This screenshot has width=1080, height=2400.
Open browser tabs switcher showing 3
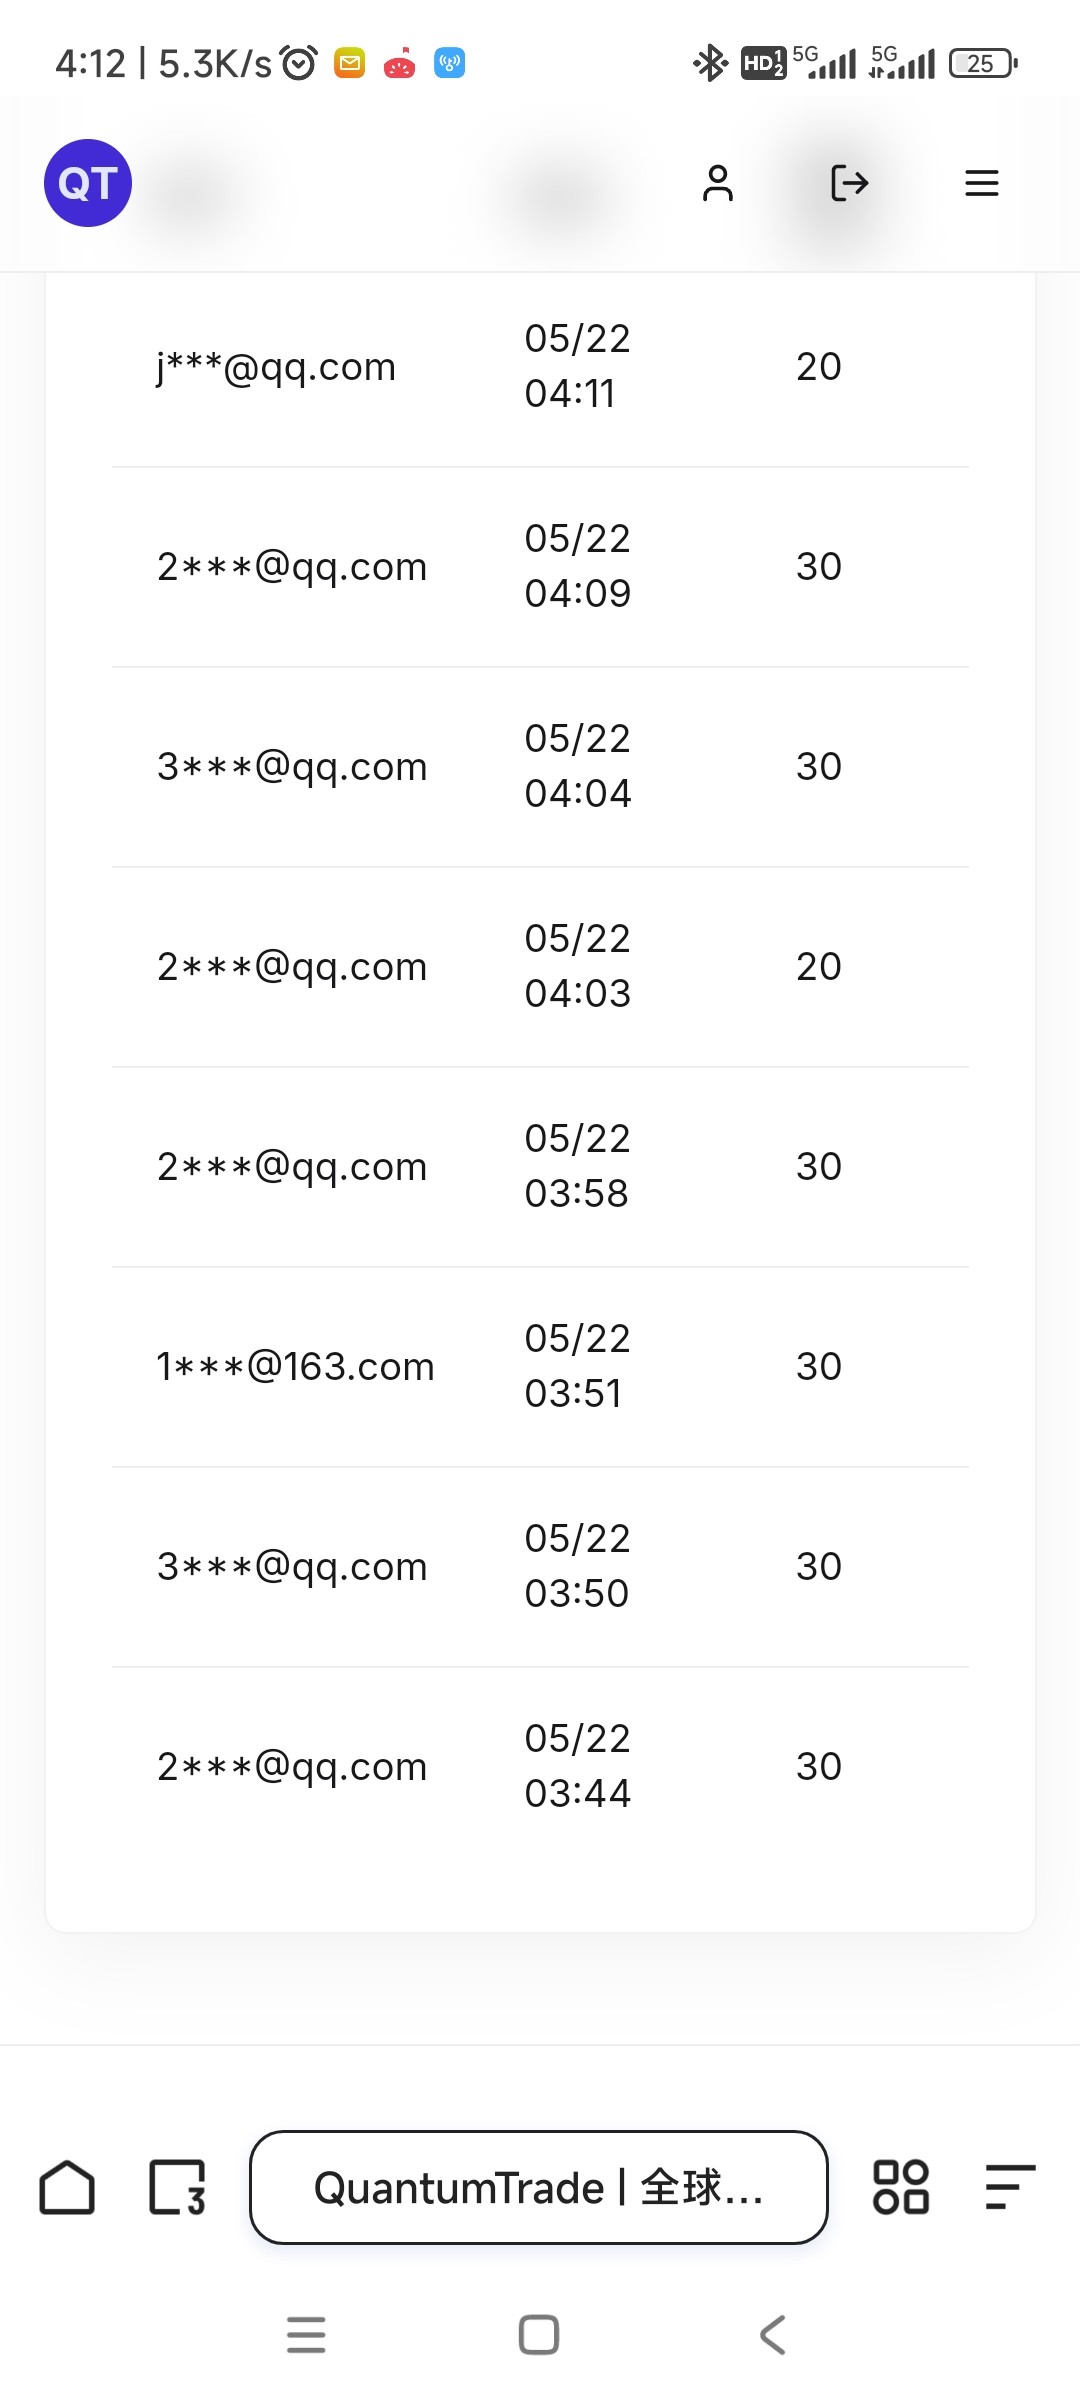point(177,2187)
